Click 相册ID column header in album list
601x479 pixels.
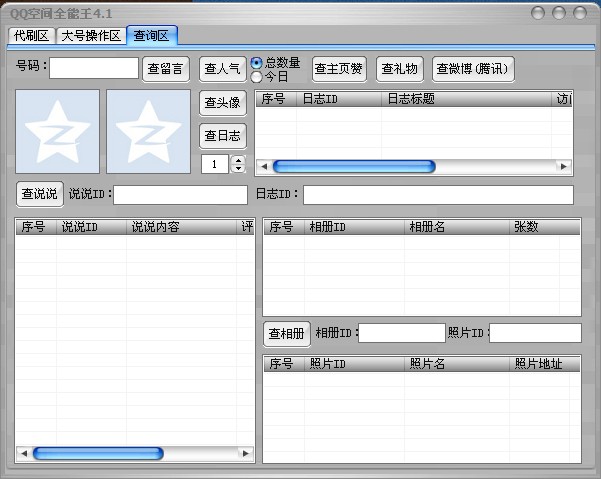[354, 227]
